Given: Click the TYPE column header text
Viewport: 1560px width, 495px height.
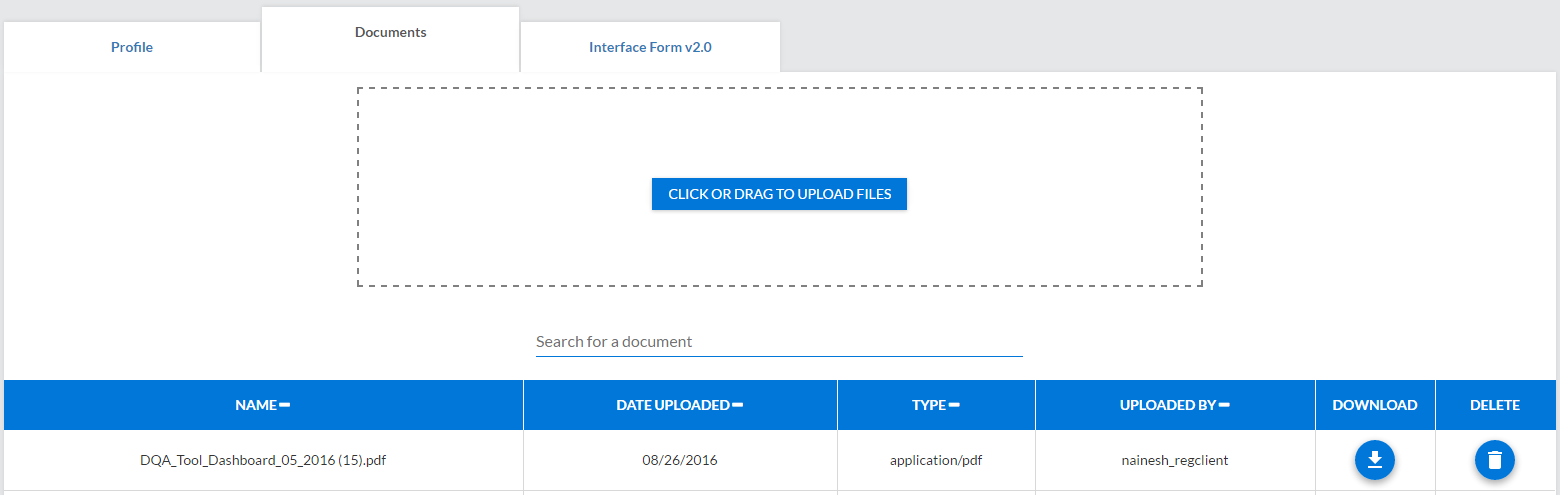Looking at the screenshot, I should pos(928,405).
